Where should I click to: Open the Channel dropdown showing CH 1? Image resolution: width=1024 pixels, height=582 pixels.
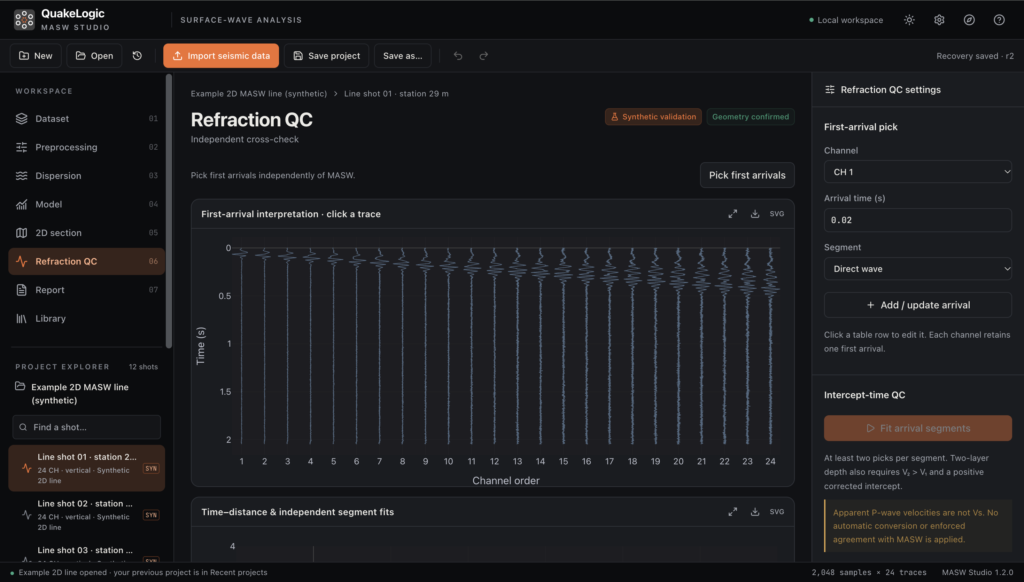point(918,172)
